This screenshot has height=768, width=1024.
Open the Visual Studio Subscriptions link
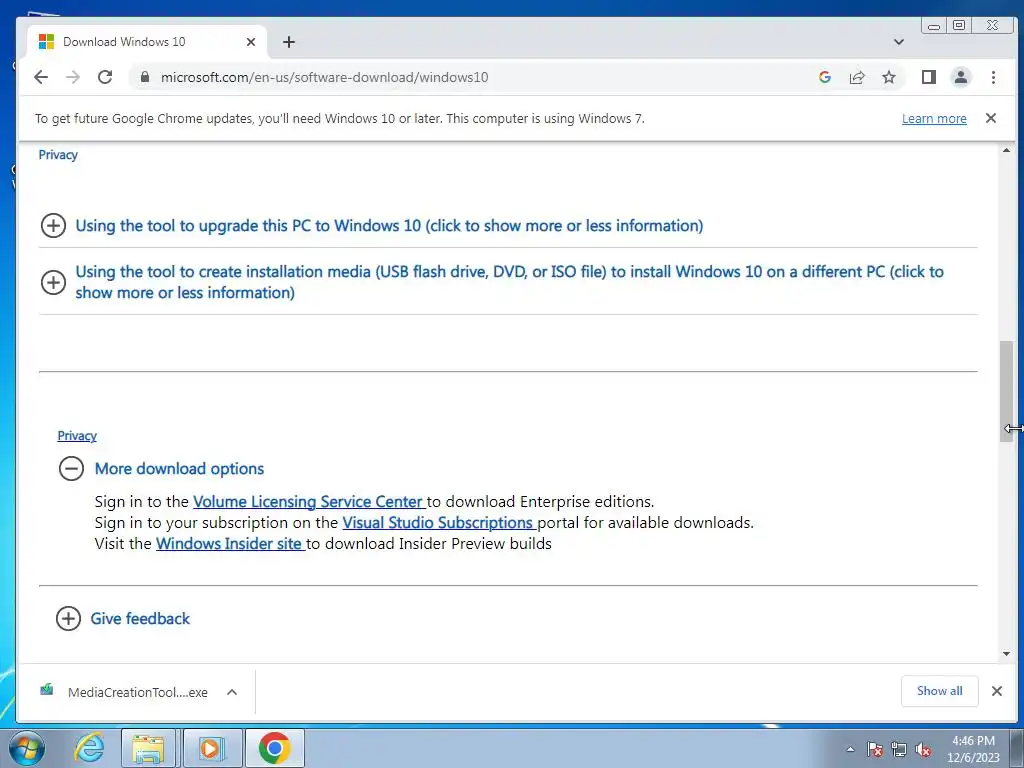pos(439,522)
